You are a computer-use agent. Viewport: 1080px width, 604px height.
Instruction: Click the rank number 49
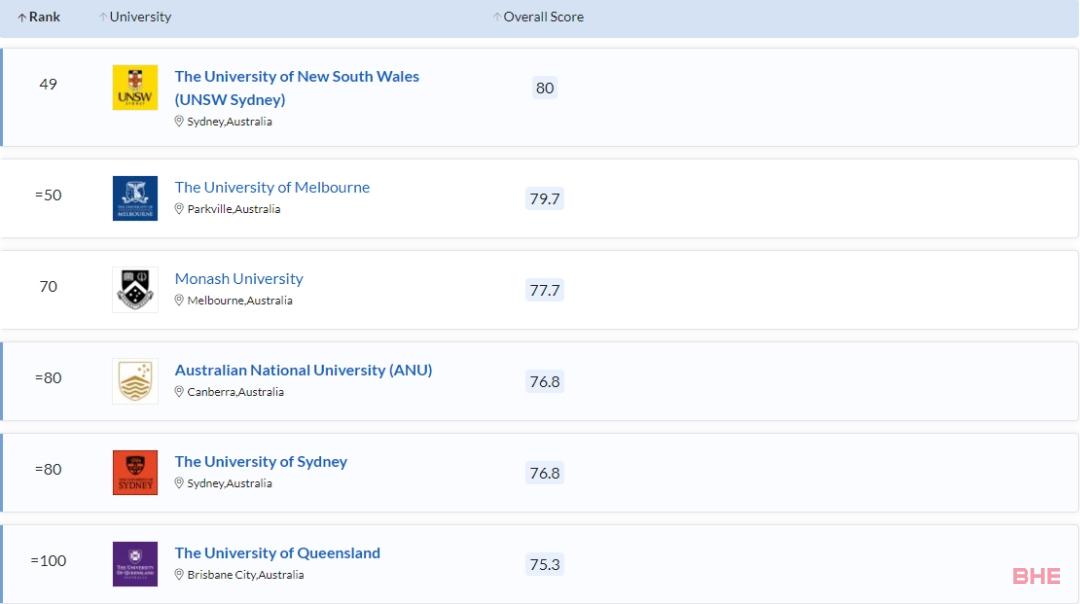pos(48,84)
